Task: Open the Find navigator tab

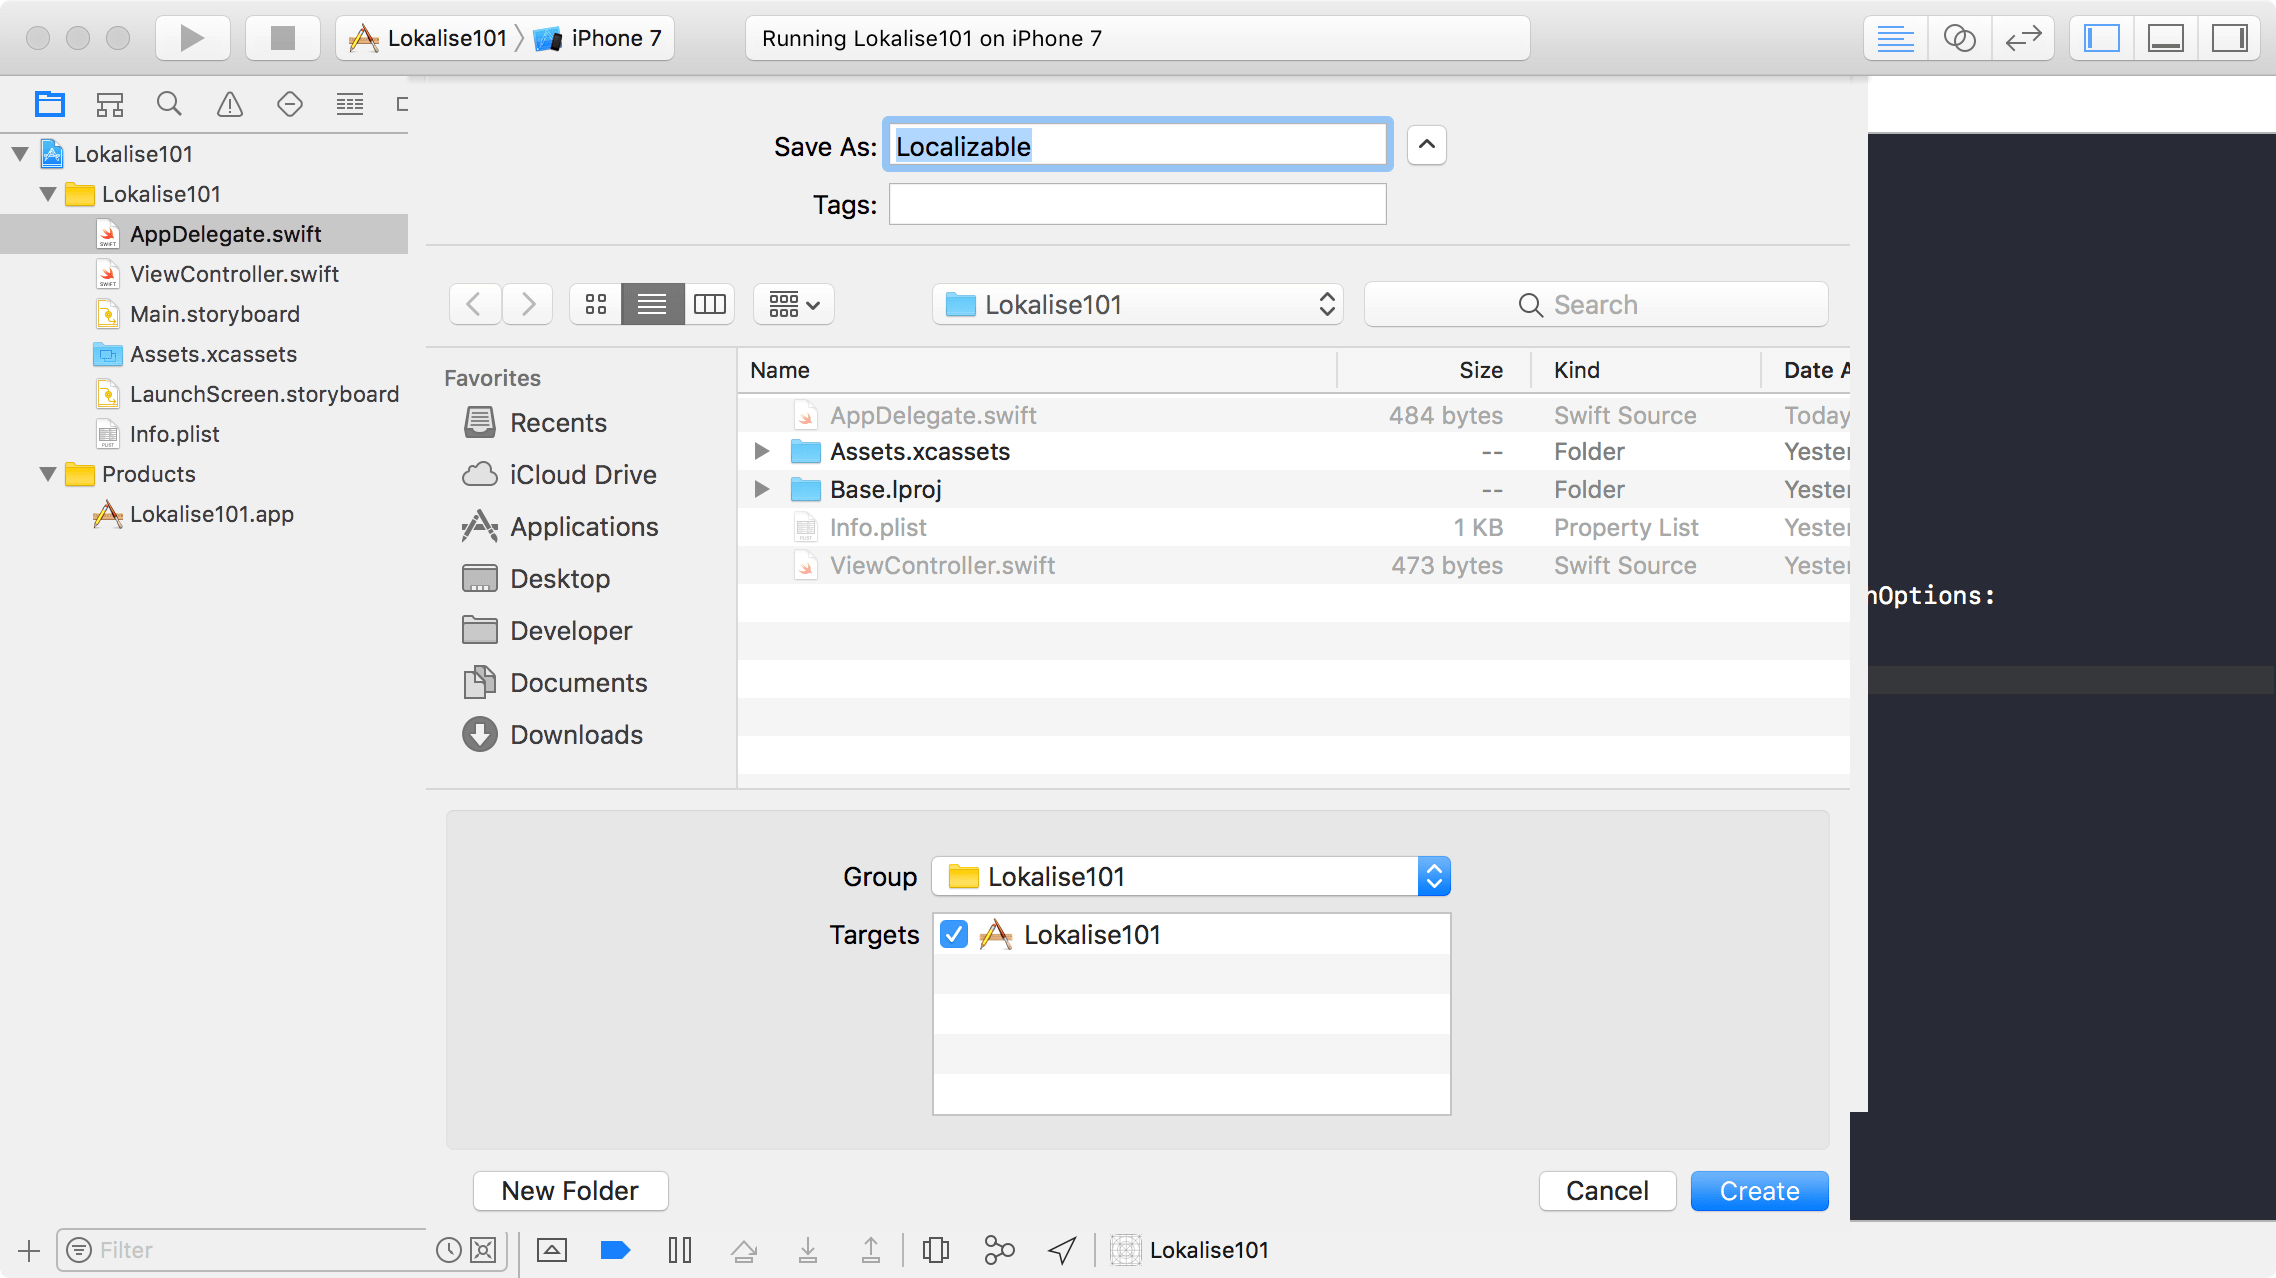Action: [x=169, y=104]
